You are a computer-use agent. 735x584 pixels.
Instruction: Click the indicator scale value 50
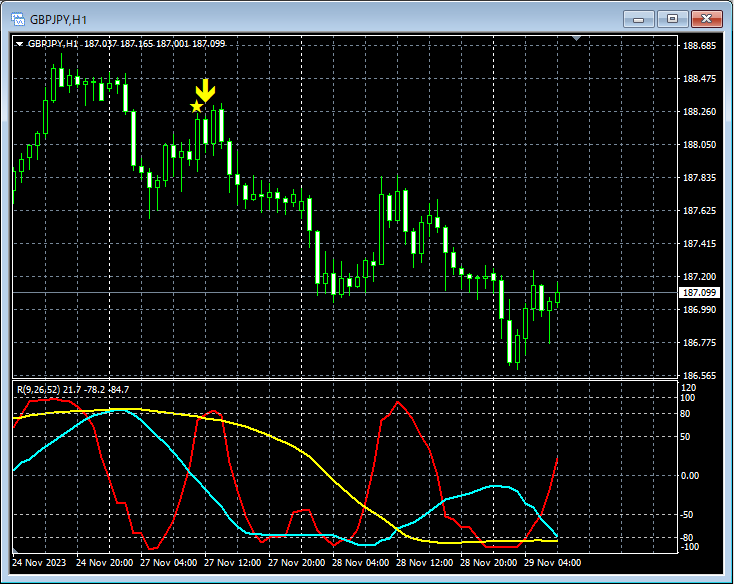685,437
